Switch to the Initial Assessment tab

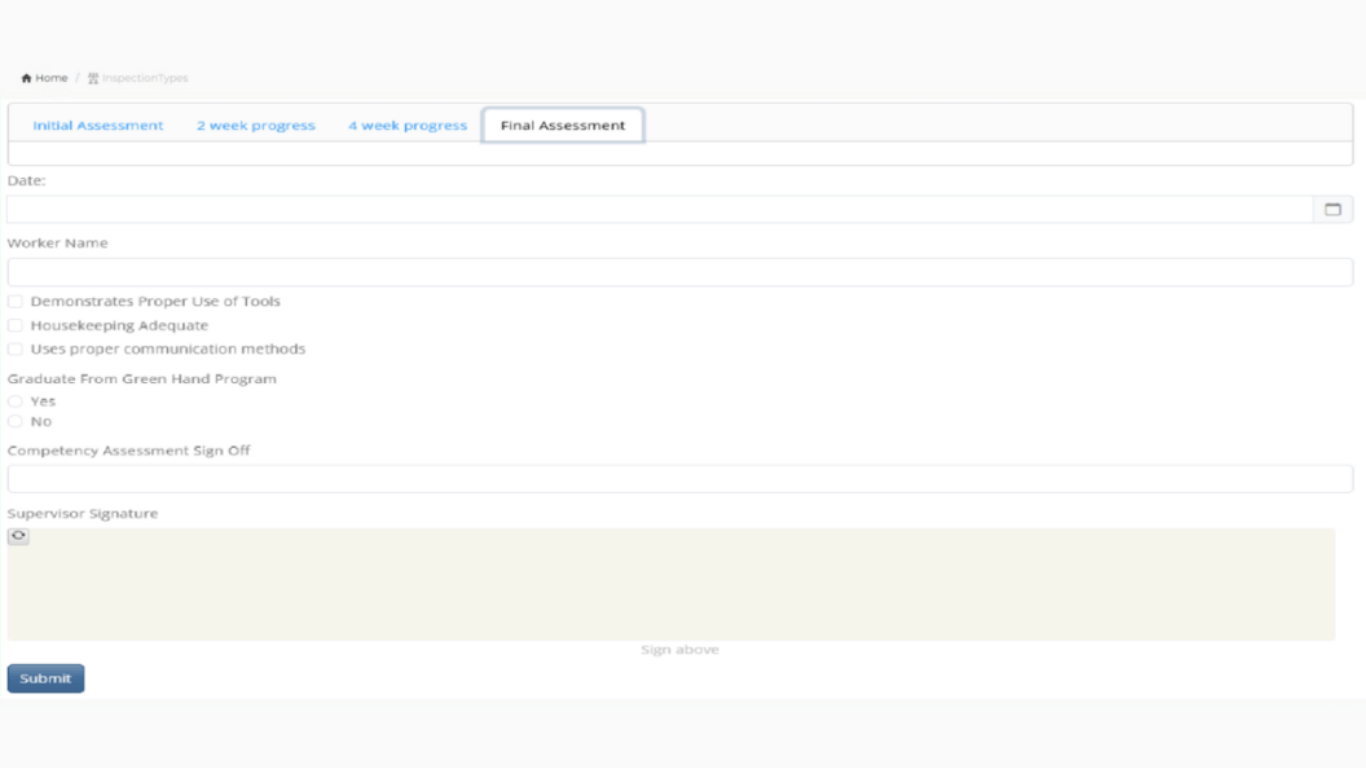(98, 126)
